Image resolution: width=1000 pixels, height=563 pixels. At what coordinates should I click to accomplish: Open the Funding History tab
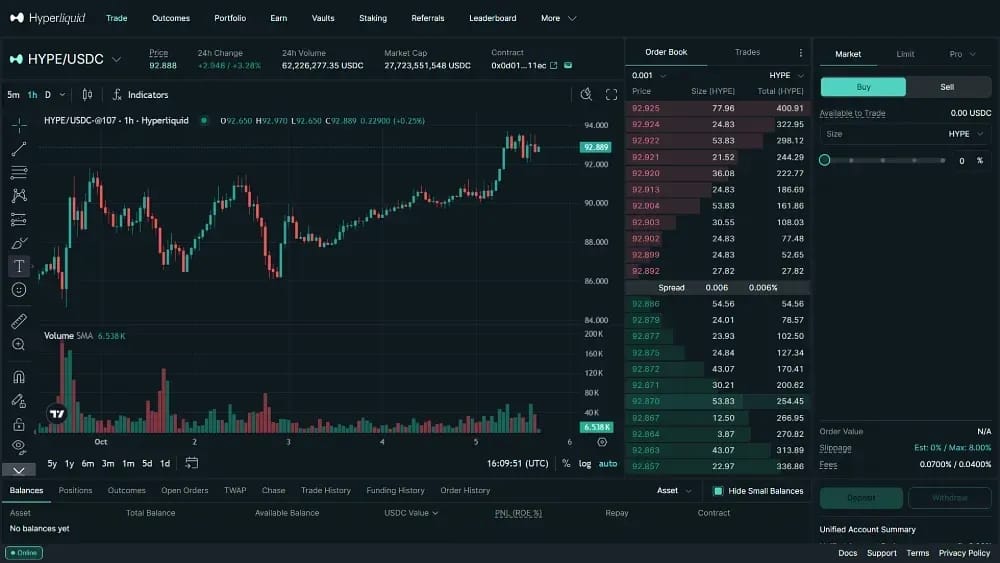click(x=395, y=490)
